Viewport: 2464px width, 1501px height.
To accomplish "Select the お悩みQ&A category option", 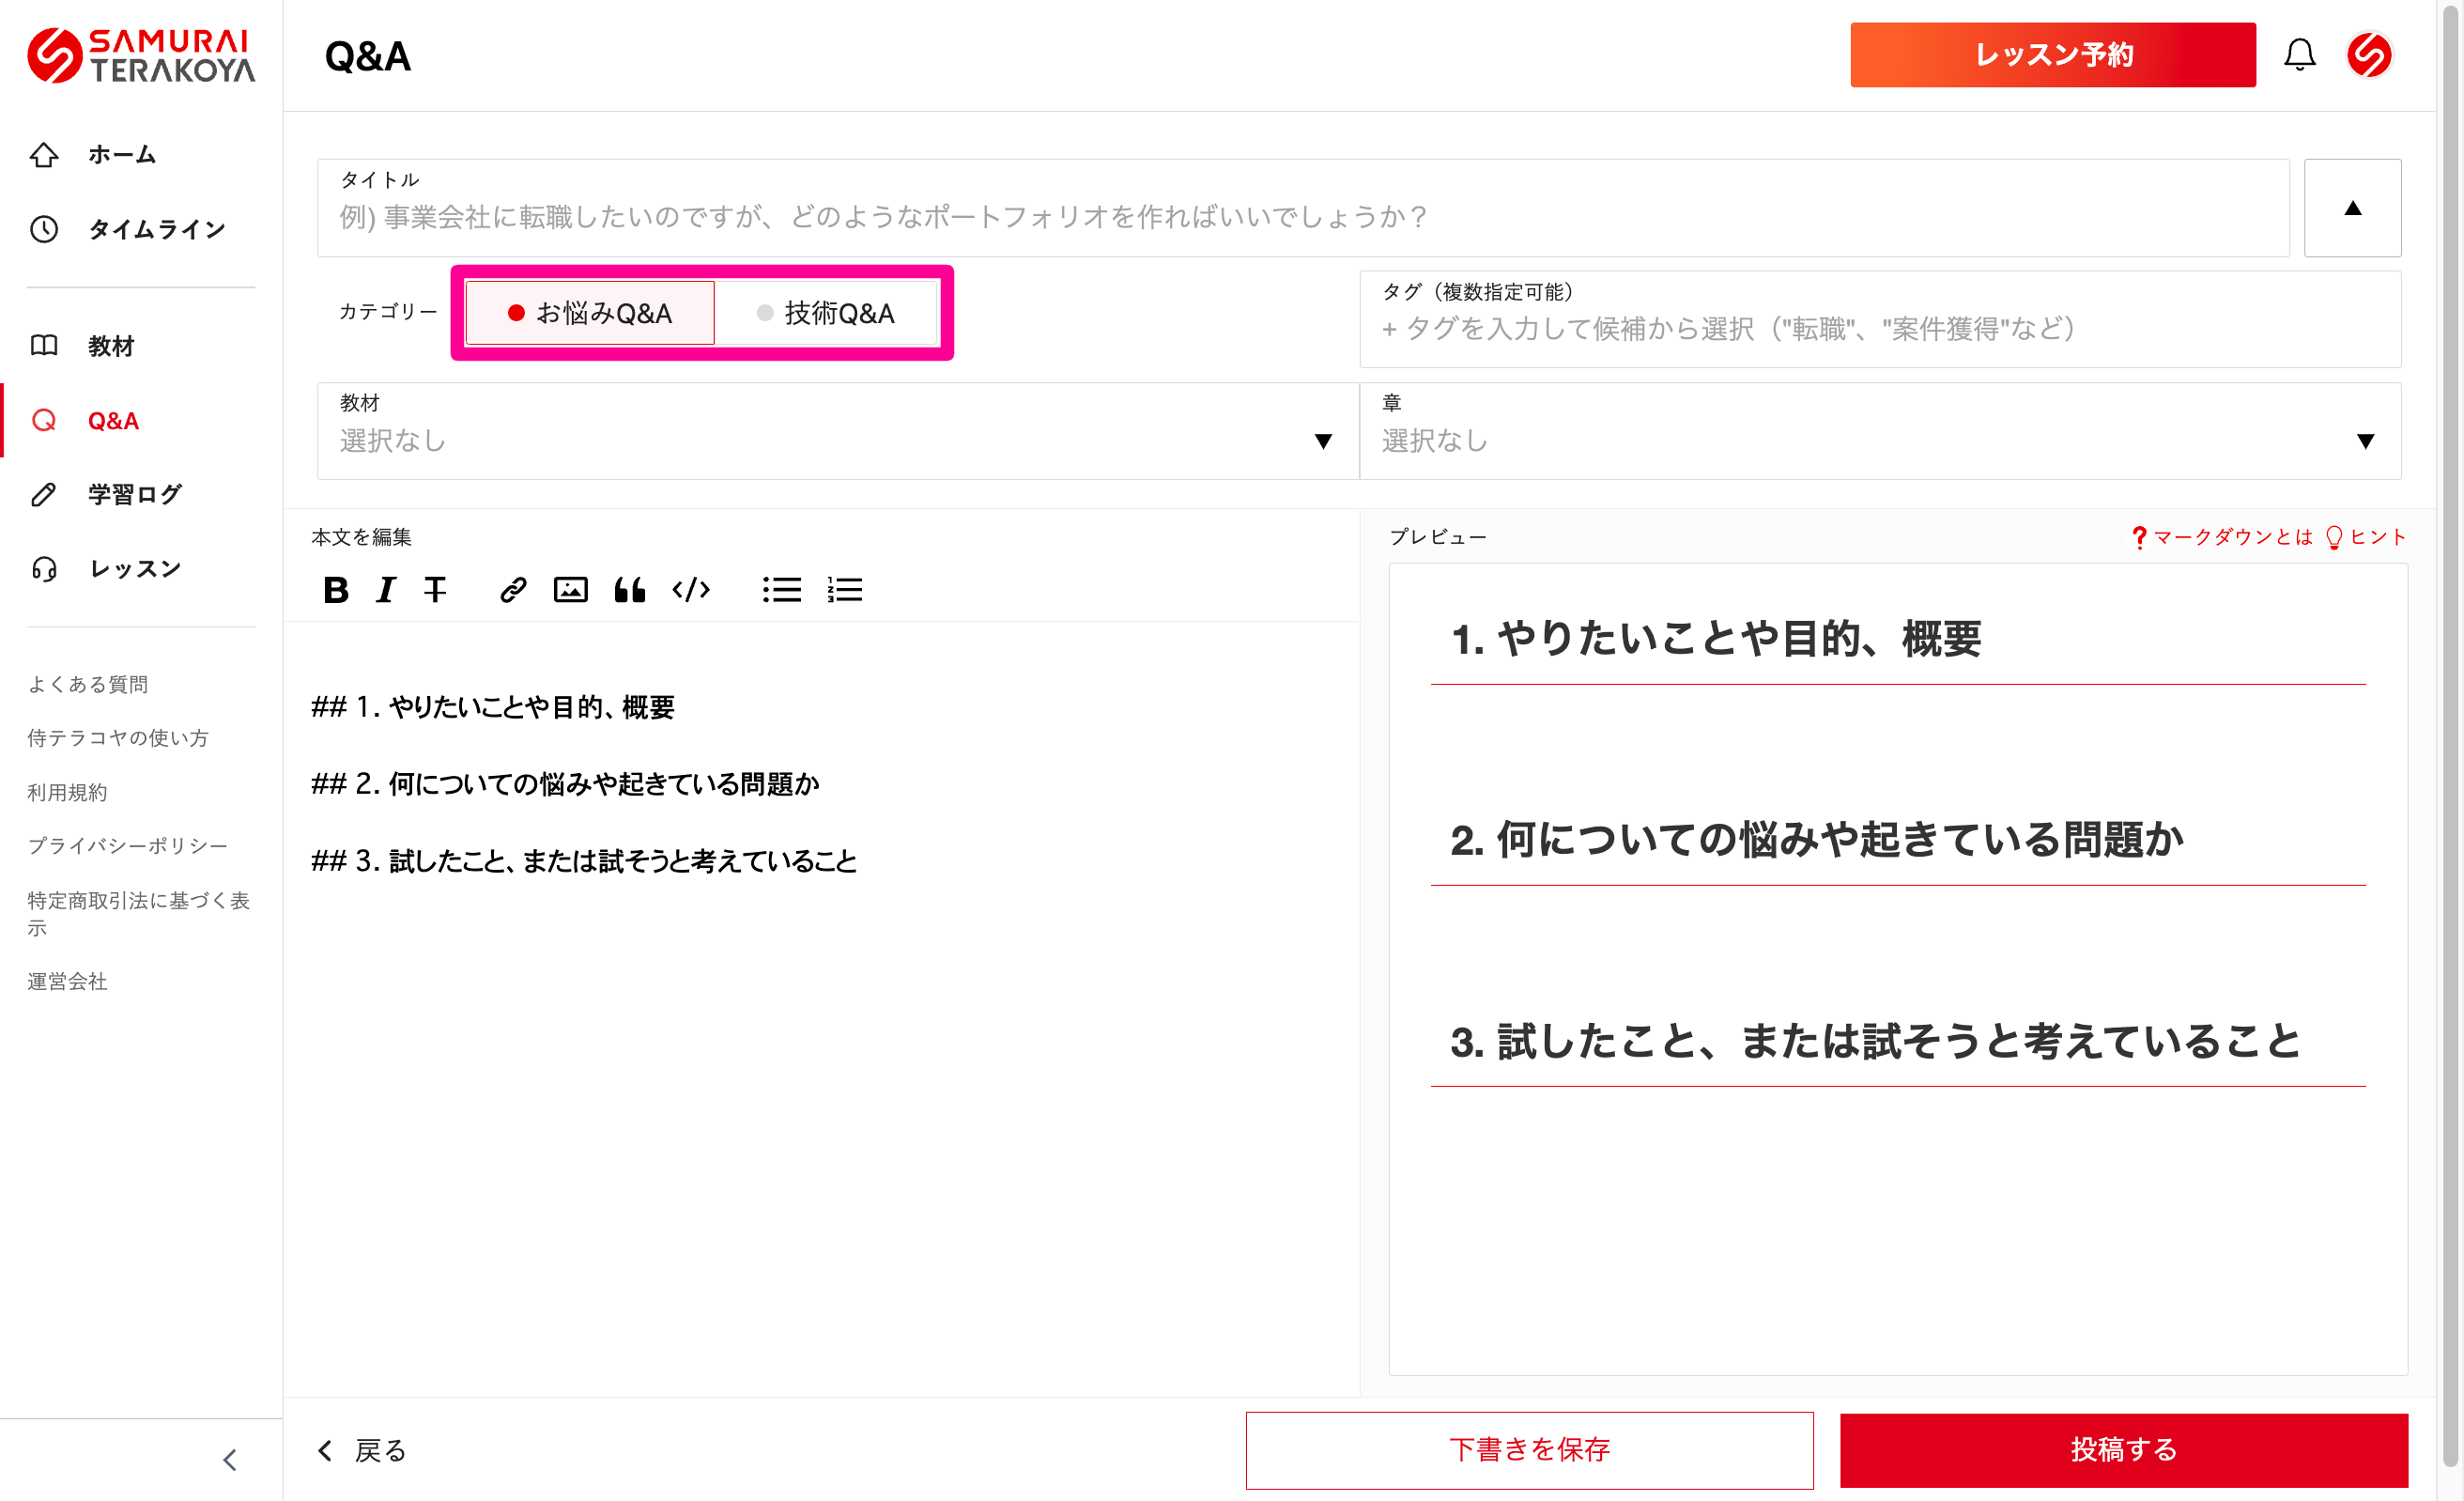I will pyautogui.click(x=590, y=313).
